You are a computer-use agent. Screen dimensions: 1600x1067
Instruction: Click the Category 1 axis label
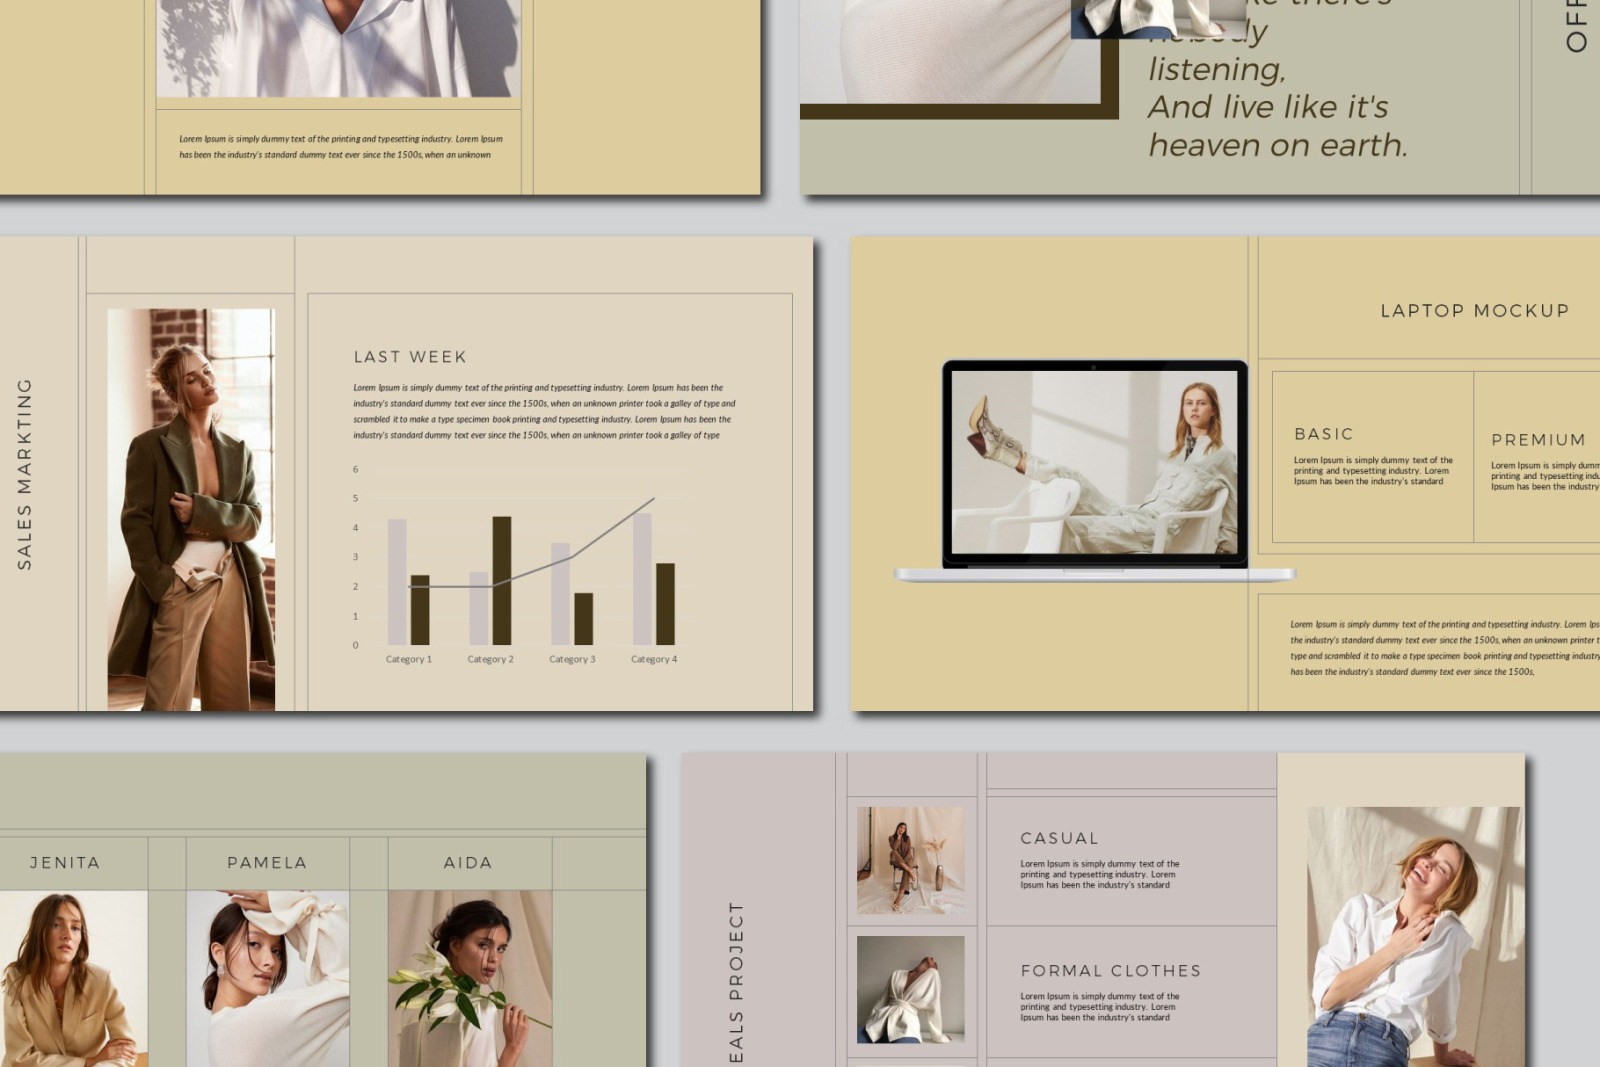(x=409, y=659)
